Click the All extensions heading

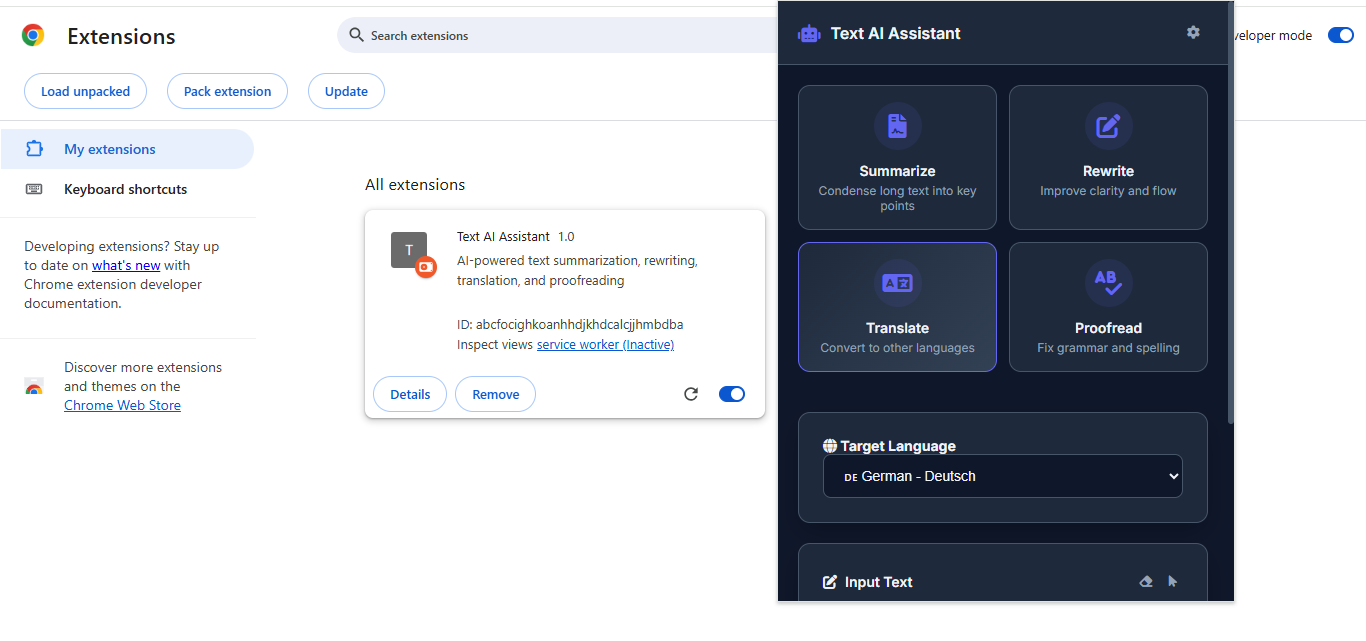pos(415,184)
